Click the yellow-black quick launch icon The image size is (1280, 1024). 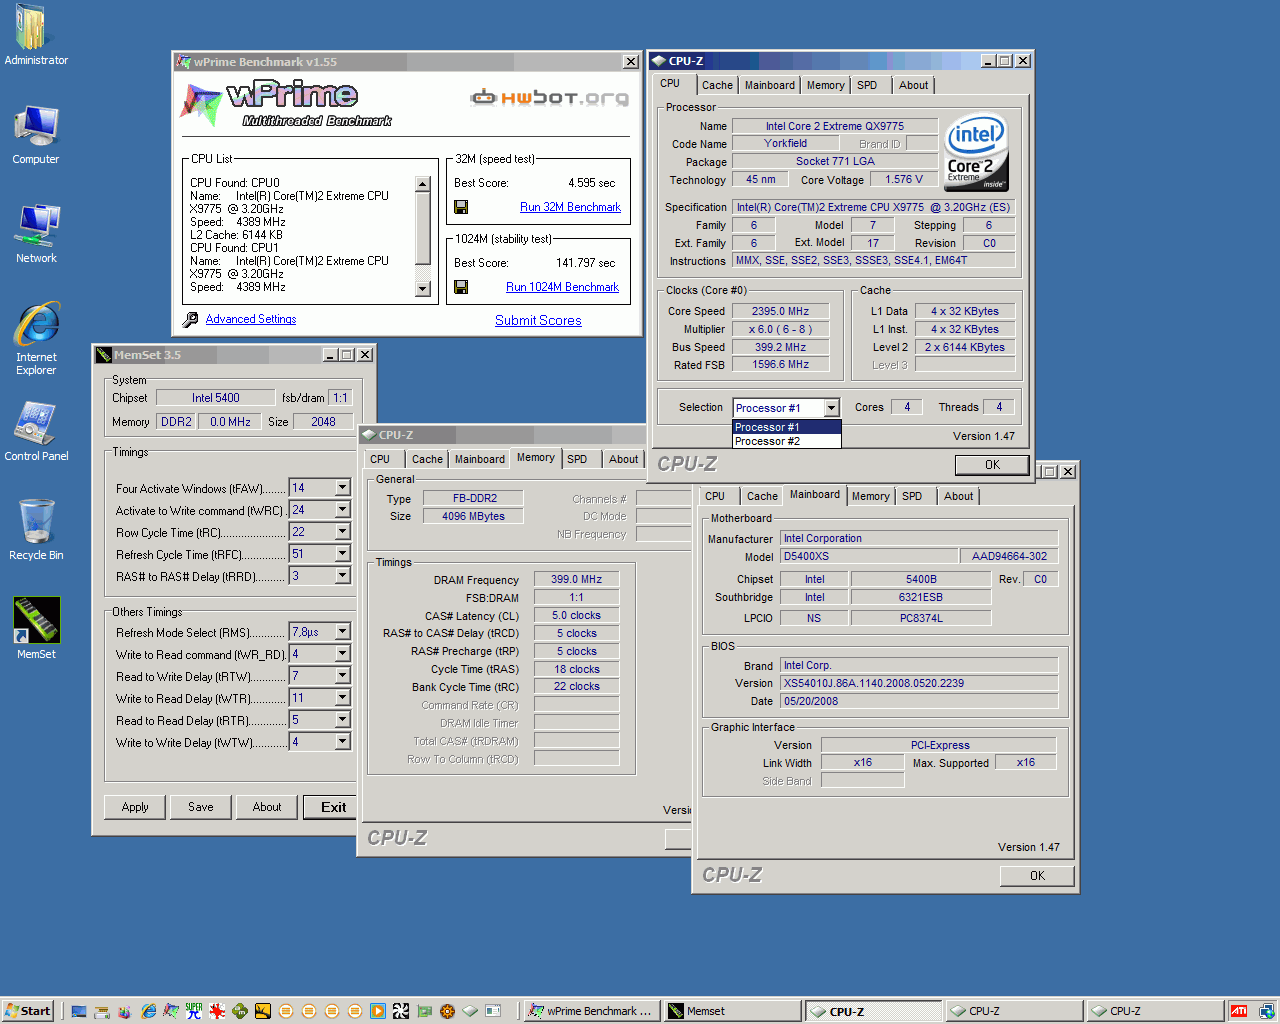point(263,1011)
